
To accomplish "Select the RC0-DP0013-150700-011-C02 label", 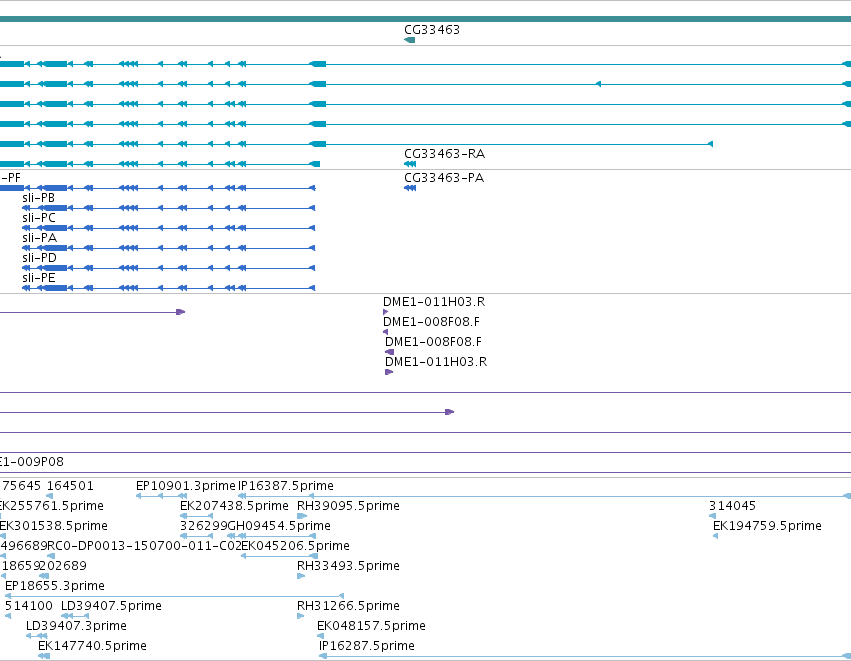I will [144, 546].
